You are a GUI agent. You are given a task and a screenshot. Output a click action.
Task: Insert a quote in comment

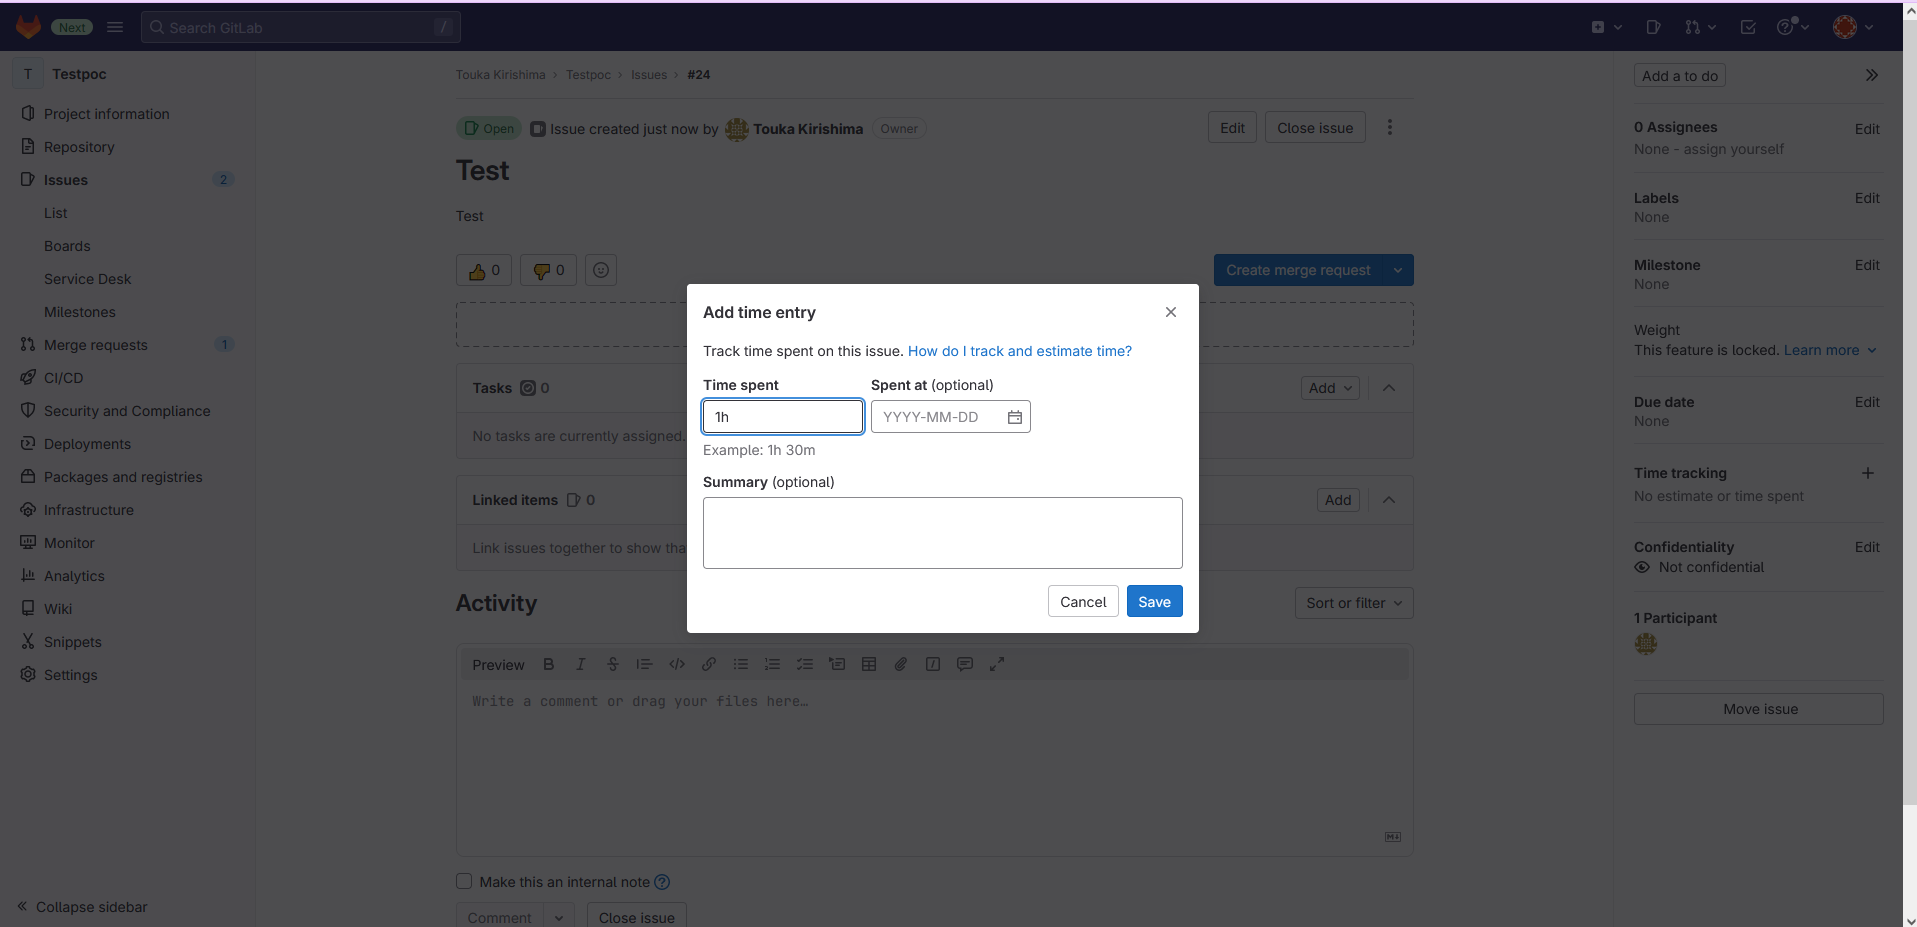[x=645, y=664]
